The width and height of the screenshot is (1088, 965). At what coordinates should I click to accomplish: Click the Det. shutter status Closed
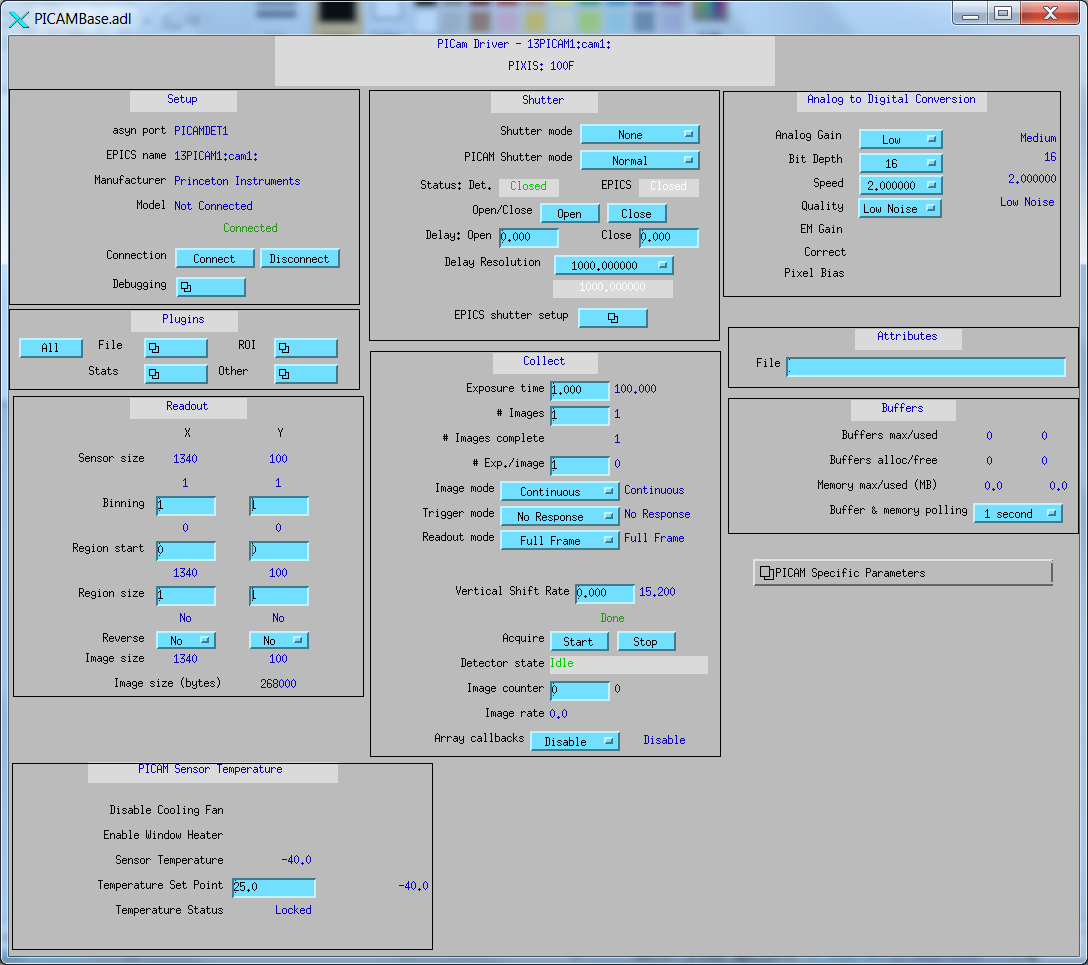529,186
